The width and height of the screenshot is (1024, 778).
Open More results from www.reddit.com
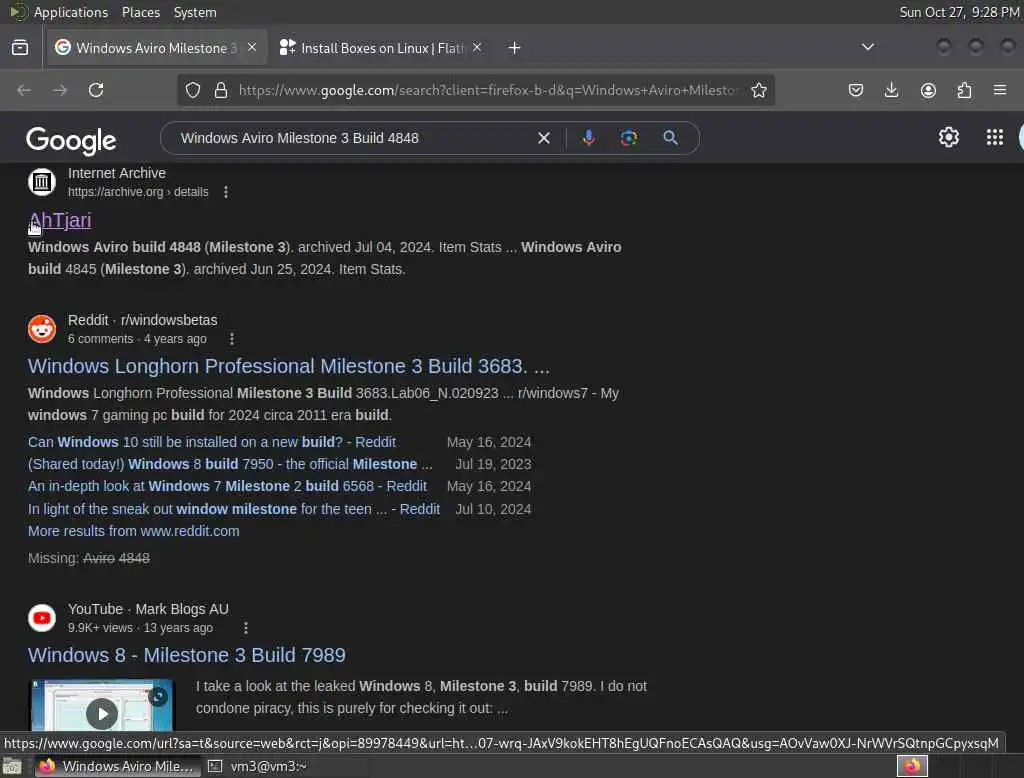(134, 531)
